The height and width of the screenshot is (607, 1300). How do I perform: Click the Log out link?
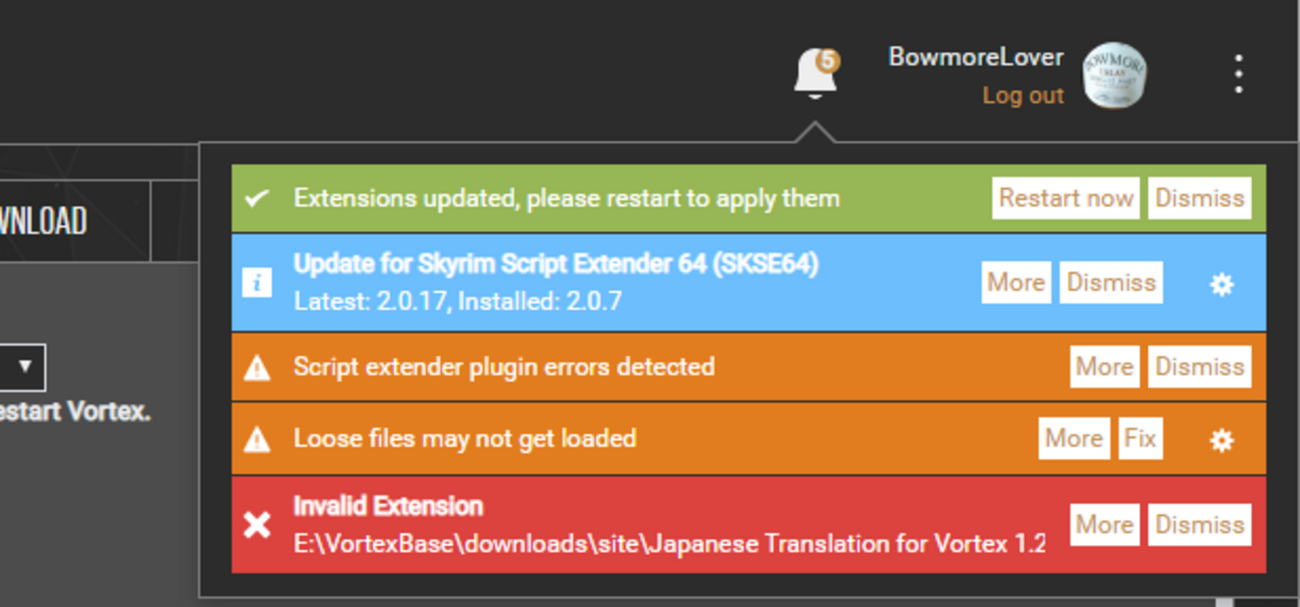point(1023,96)
